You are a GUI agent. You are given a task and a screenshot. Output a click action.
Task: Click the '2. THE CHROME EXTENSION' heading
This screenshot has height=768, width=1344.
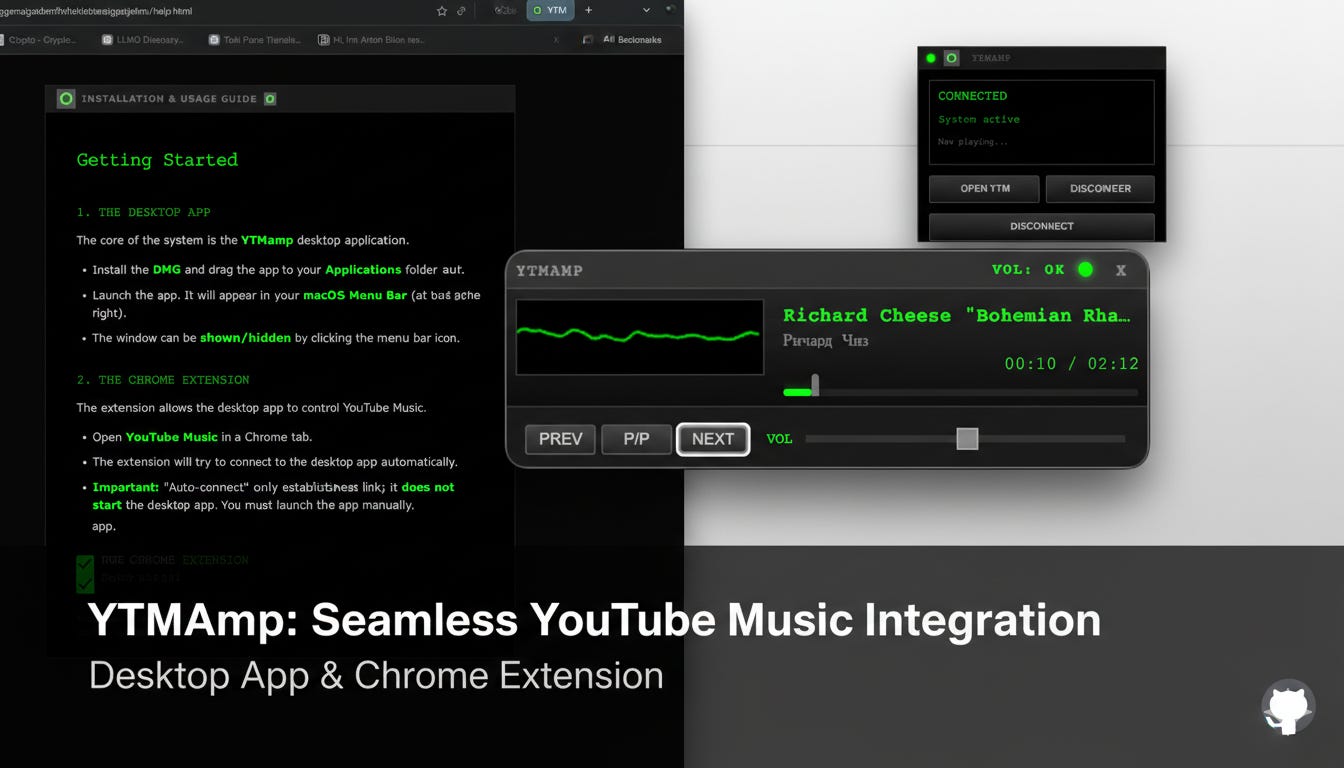[x=163, y=380]
